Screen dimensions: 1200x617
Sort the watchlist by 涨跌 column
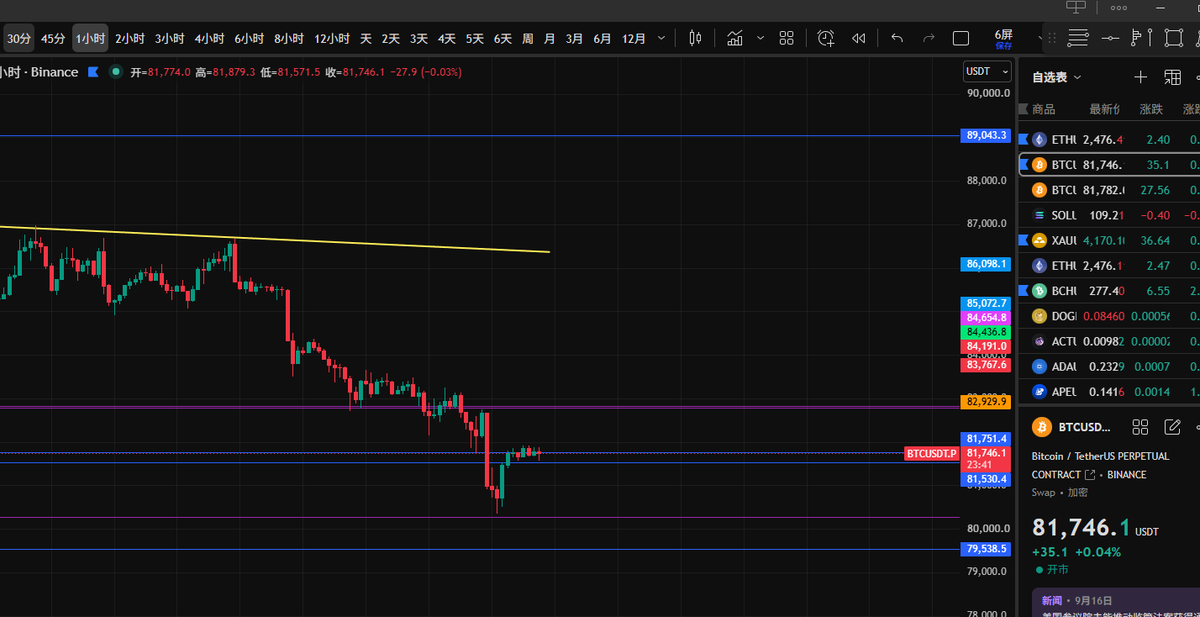(x=1151, y=109)
